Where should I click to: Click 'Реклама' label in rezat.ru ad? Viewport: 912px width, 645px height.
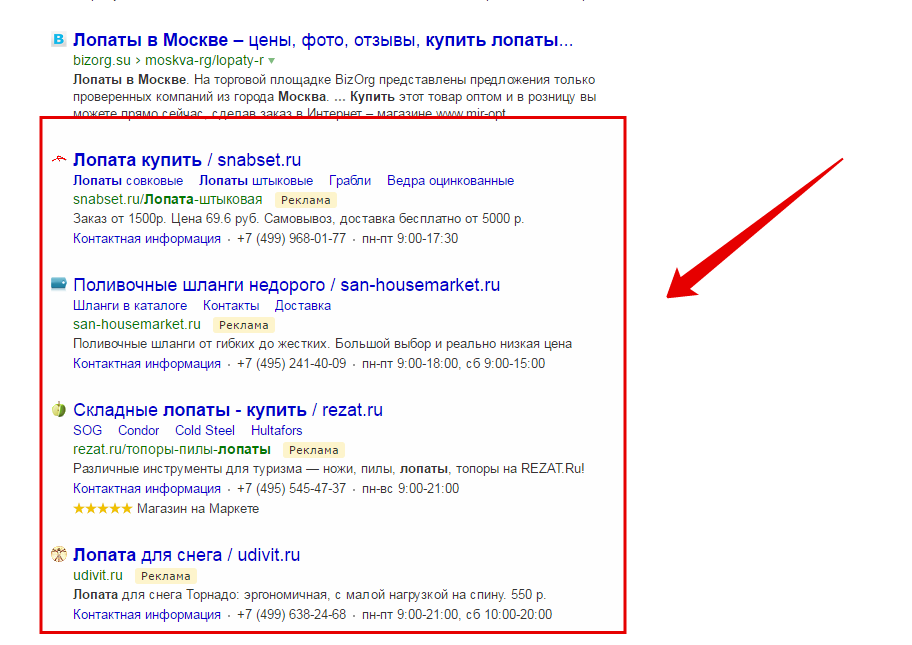pos(314,450)
